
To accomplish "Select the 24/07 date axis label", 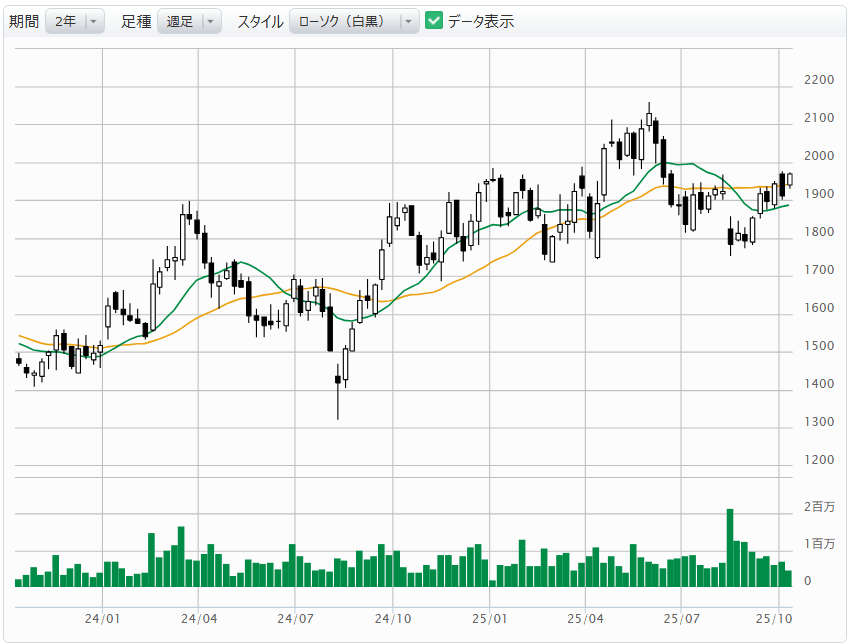I will click(295, 618).
